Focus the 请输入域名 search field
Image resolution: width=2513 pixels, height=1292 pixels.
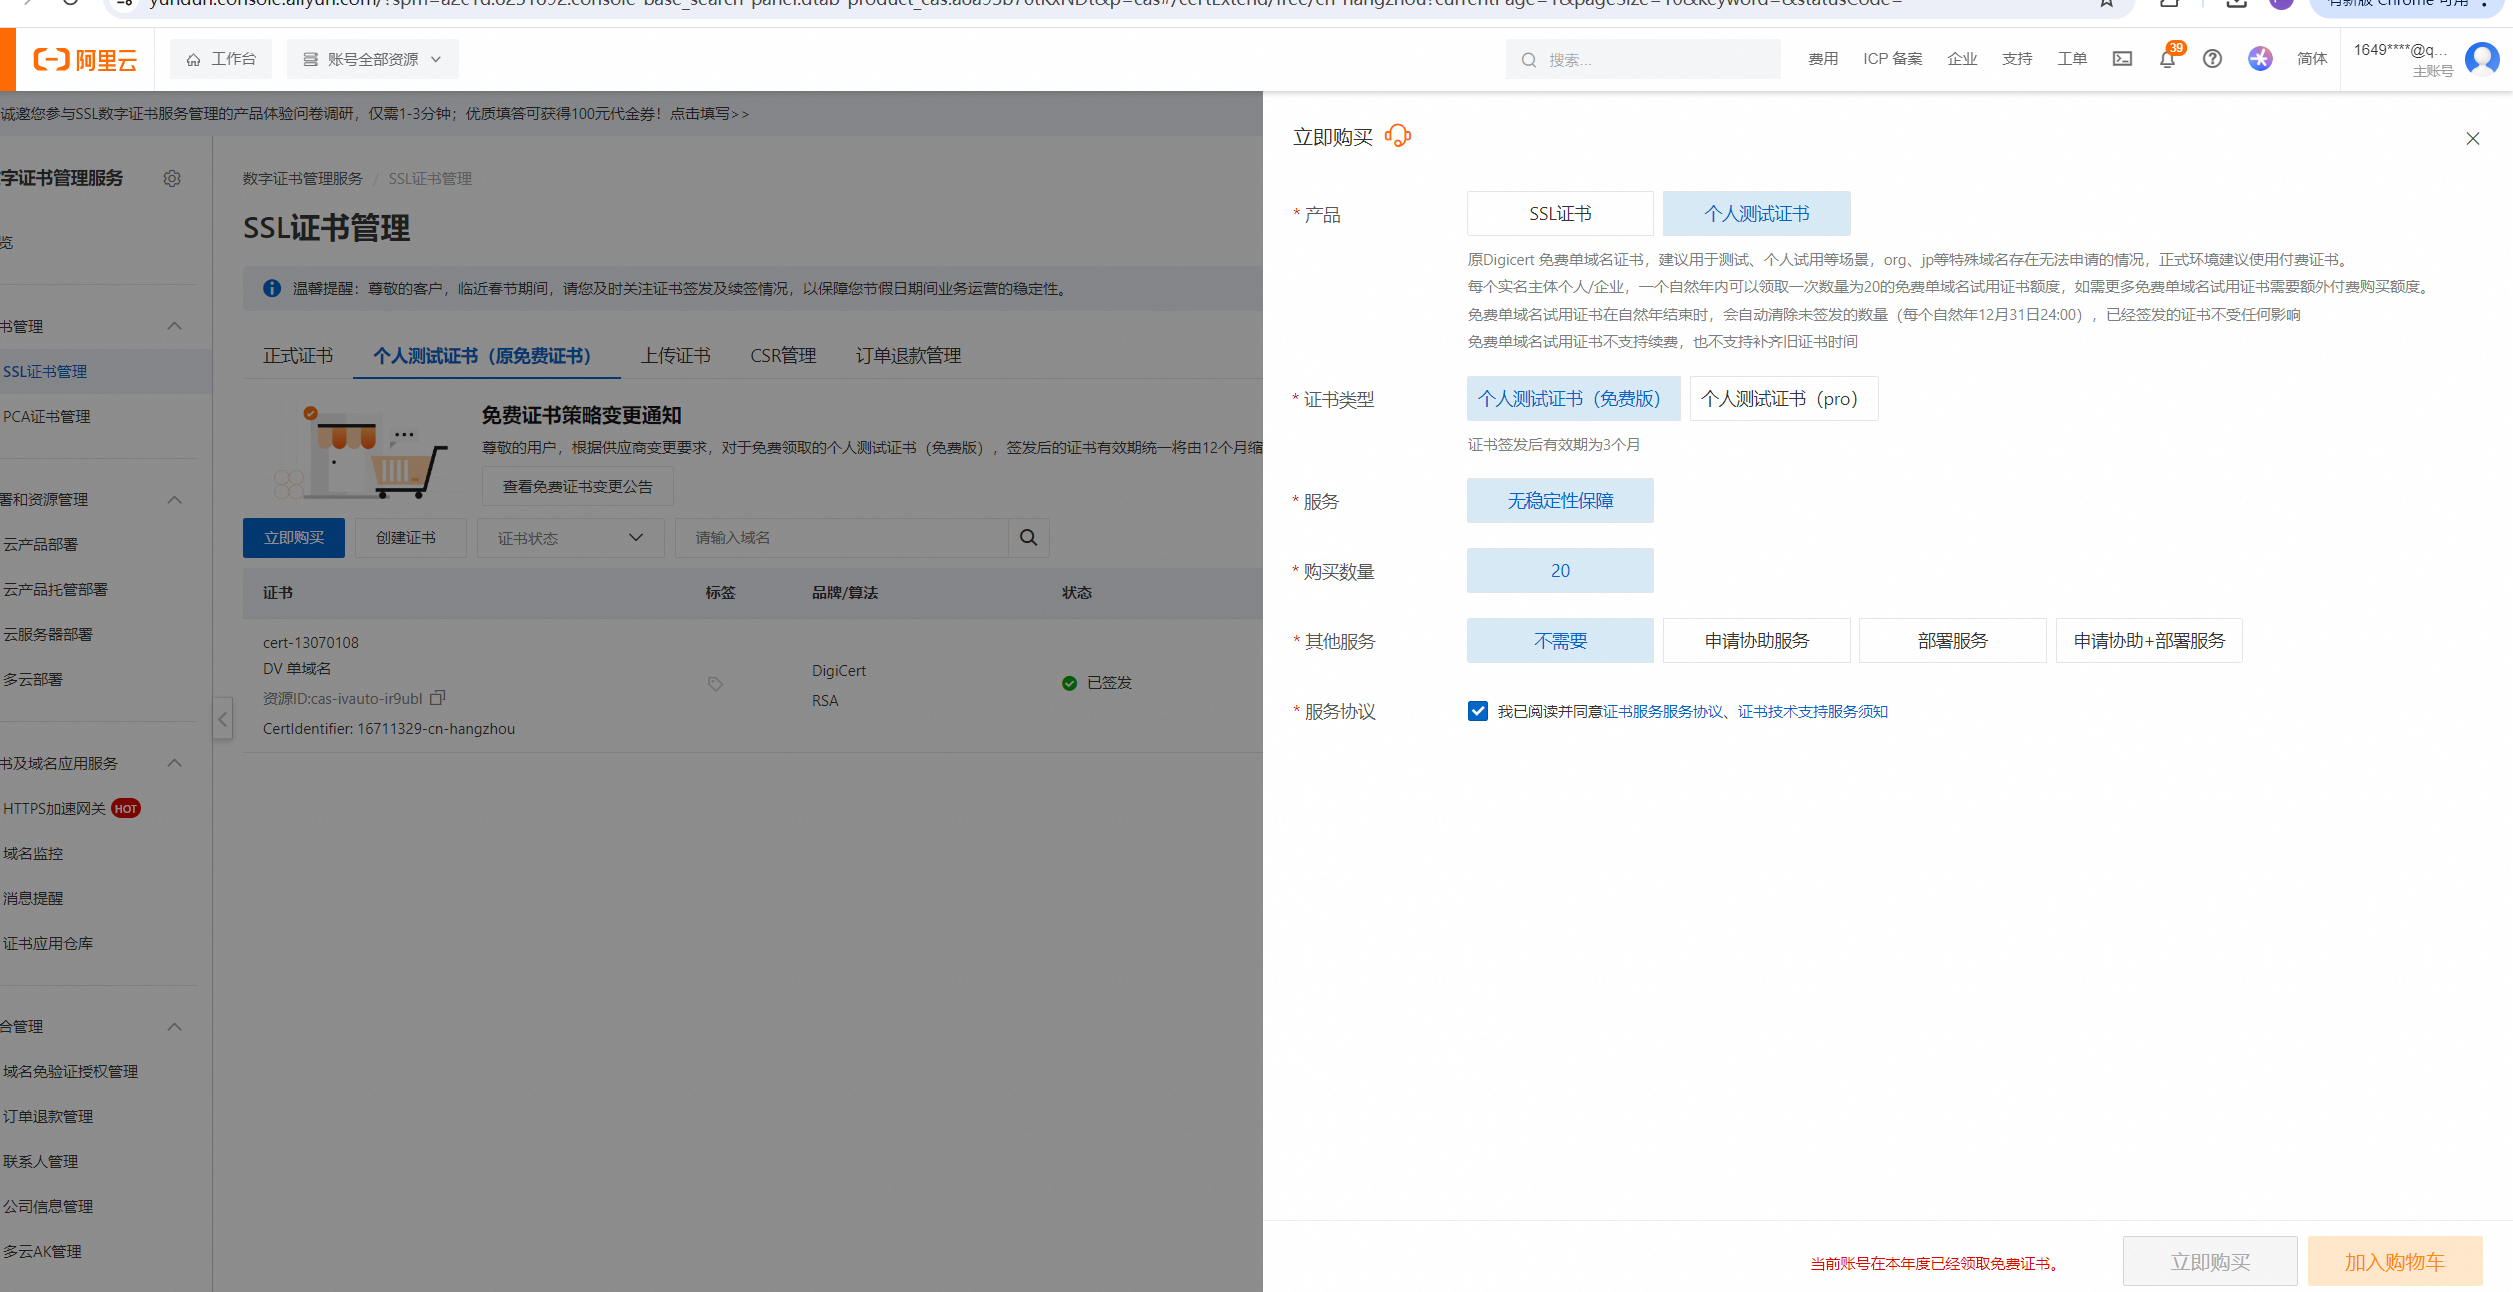[x=842, y=538]
